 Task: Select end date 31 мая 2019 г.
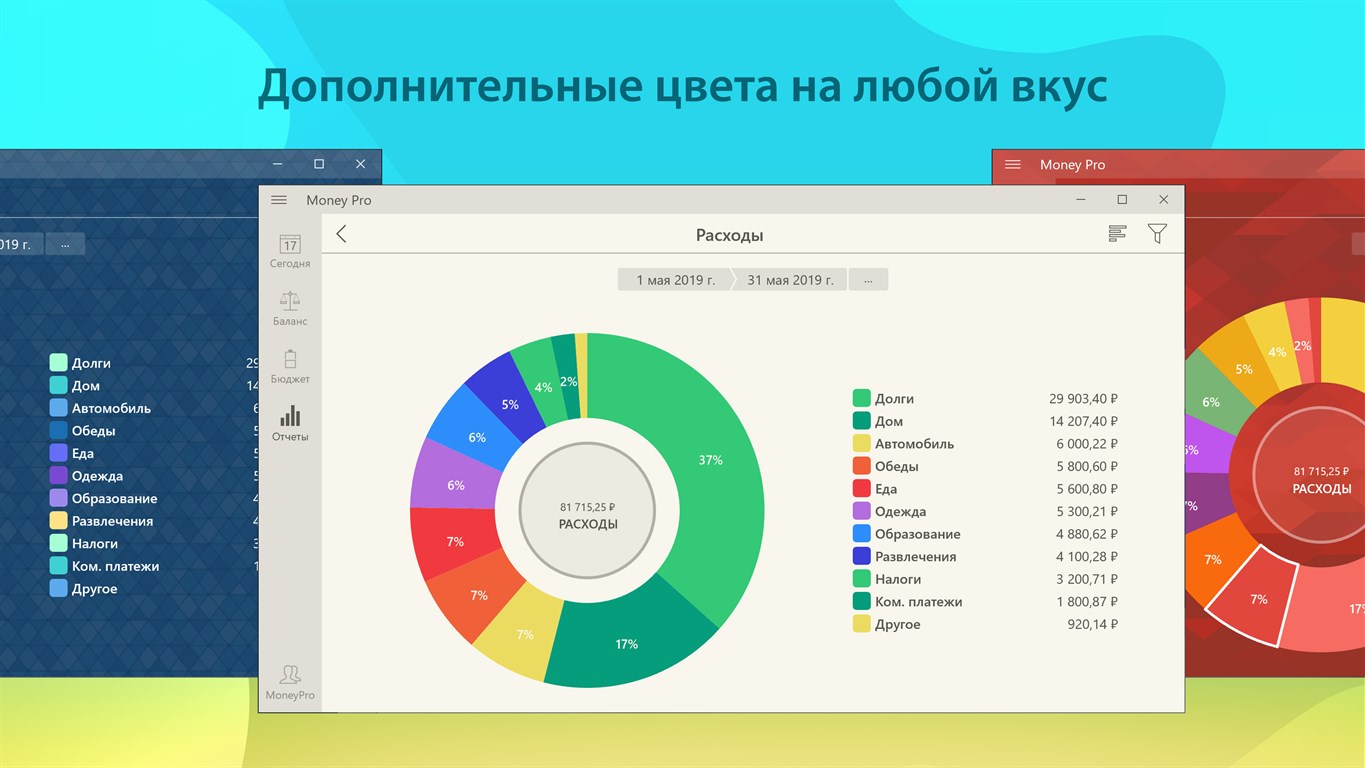(790, 280)
